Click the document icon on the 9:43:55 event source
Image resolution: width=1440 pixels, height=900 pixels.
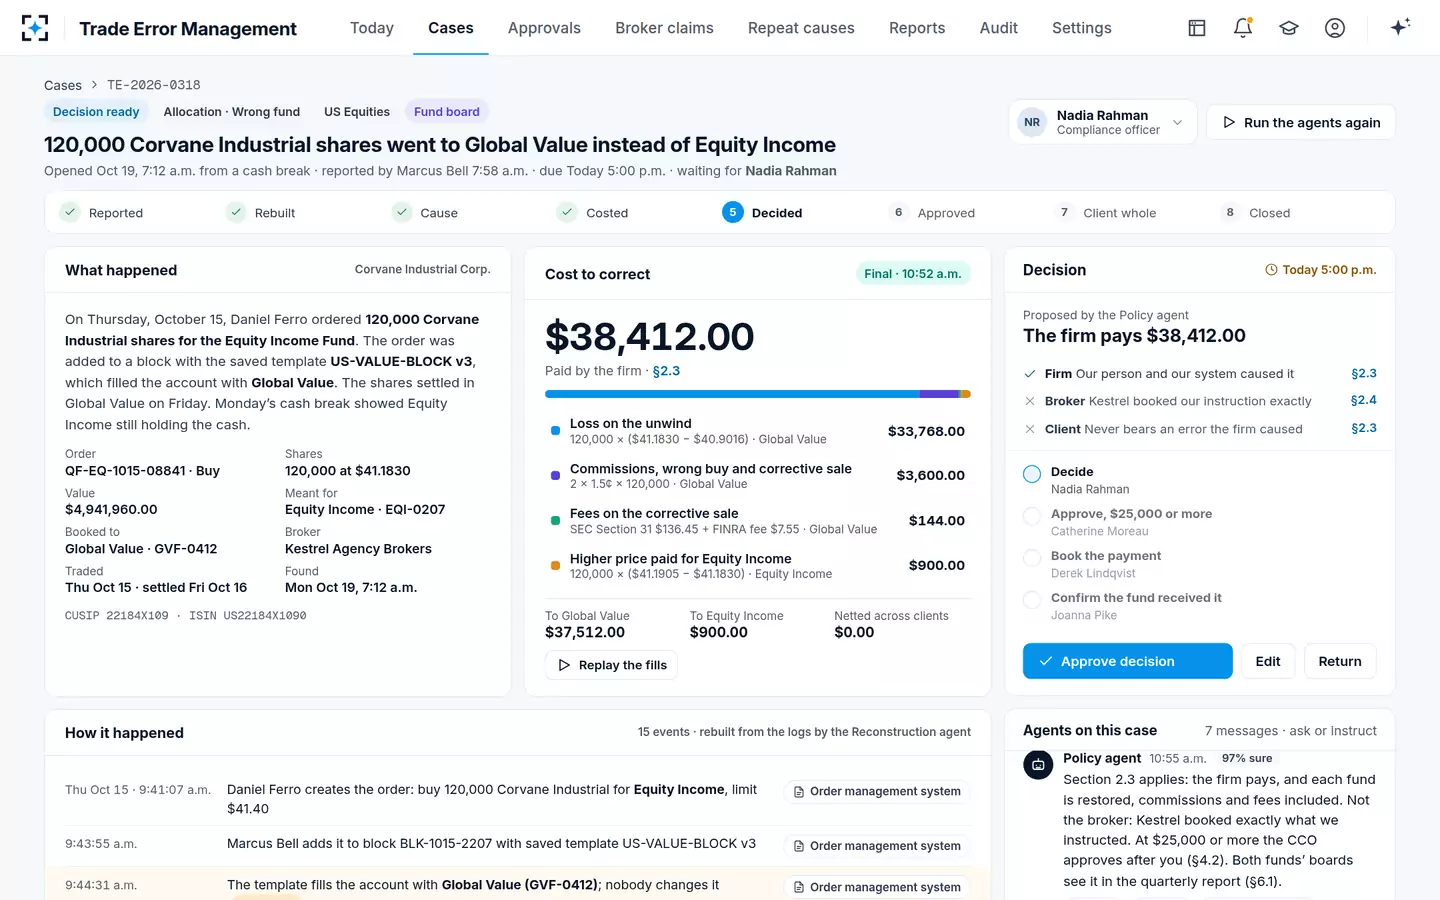799,846
